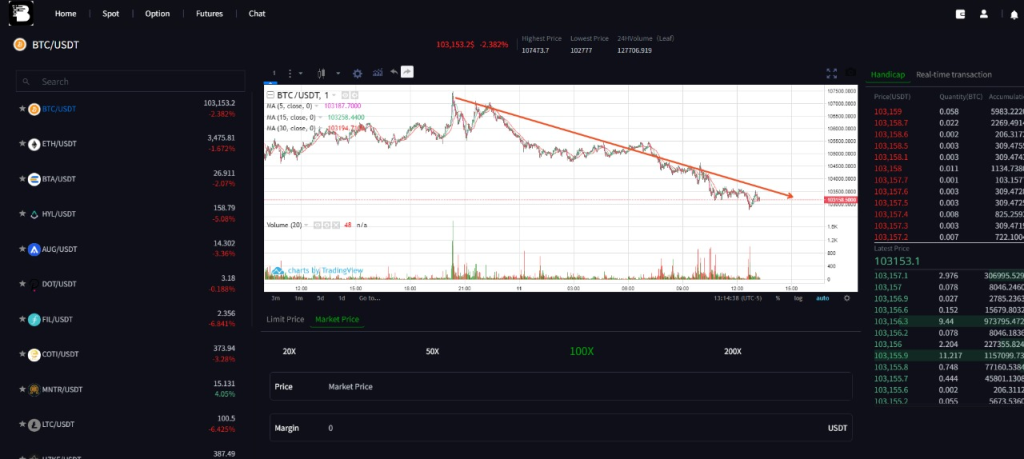Screen dimensions: 1024x459
Task: Open chart settings gear in chart toolbar
Action: click(x=357, y=73)
